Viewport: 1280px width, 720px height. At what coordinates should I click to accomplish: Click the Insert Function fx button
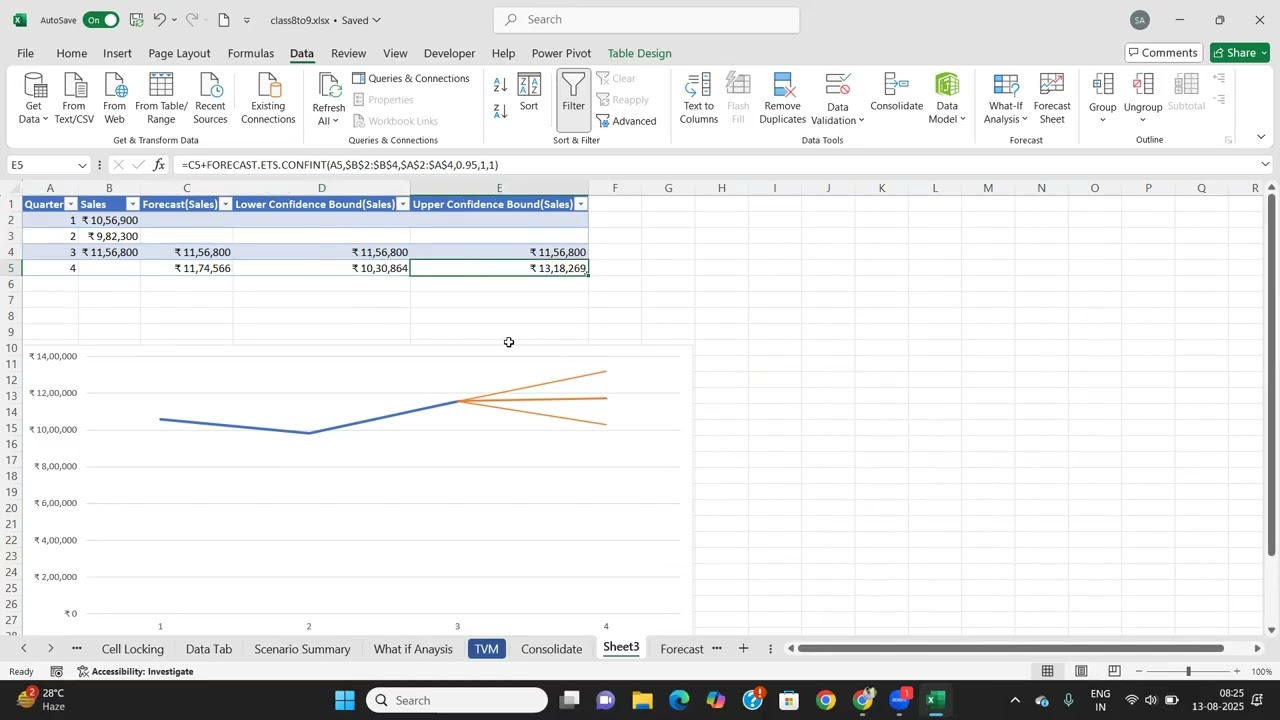(x=159, y=165)
